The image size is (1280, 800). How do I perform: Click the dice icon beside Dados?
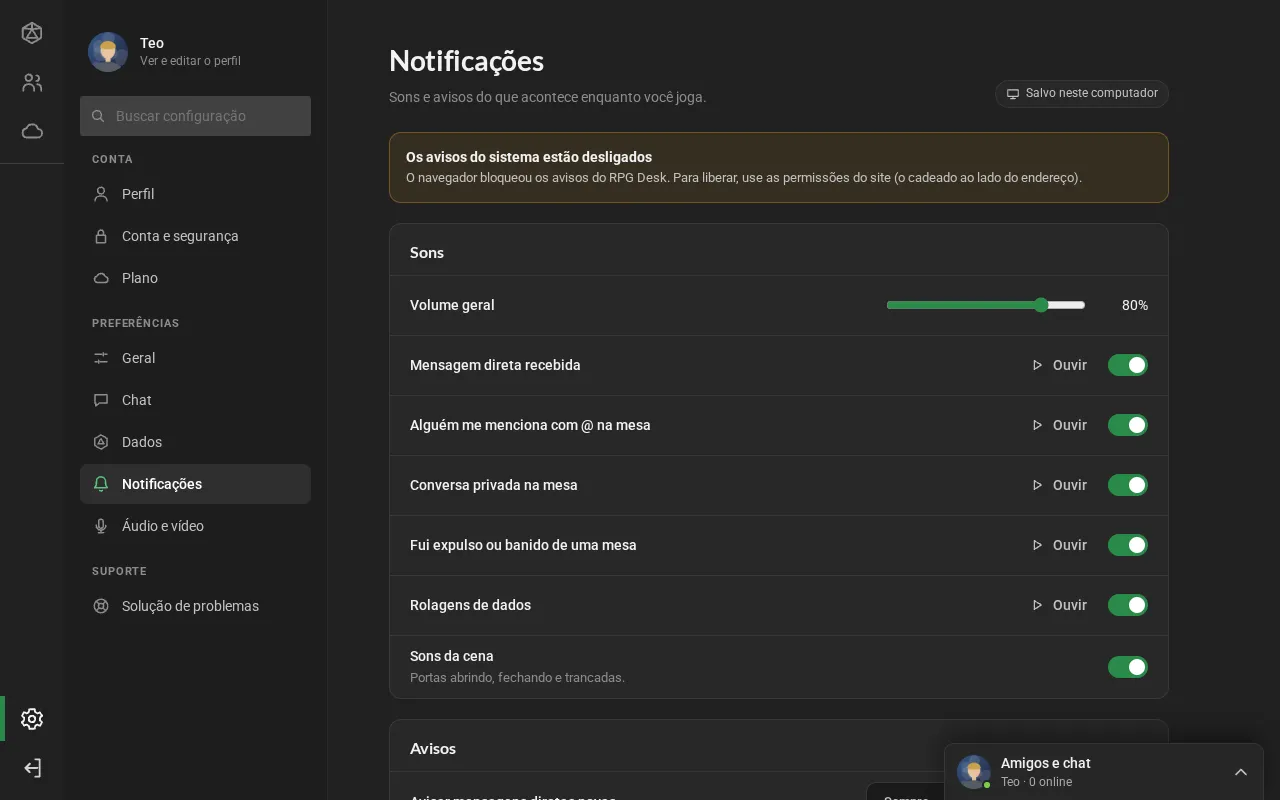(101, 442)
